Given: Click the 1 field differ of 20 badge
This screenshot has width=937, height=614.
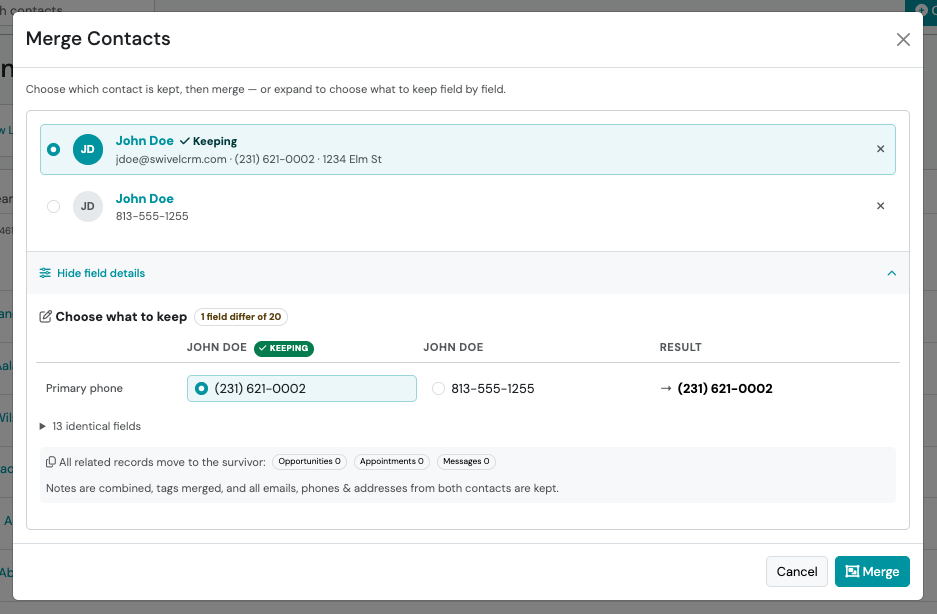Looking at the screenshot, I should [241, 317].
